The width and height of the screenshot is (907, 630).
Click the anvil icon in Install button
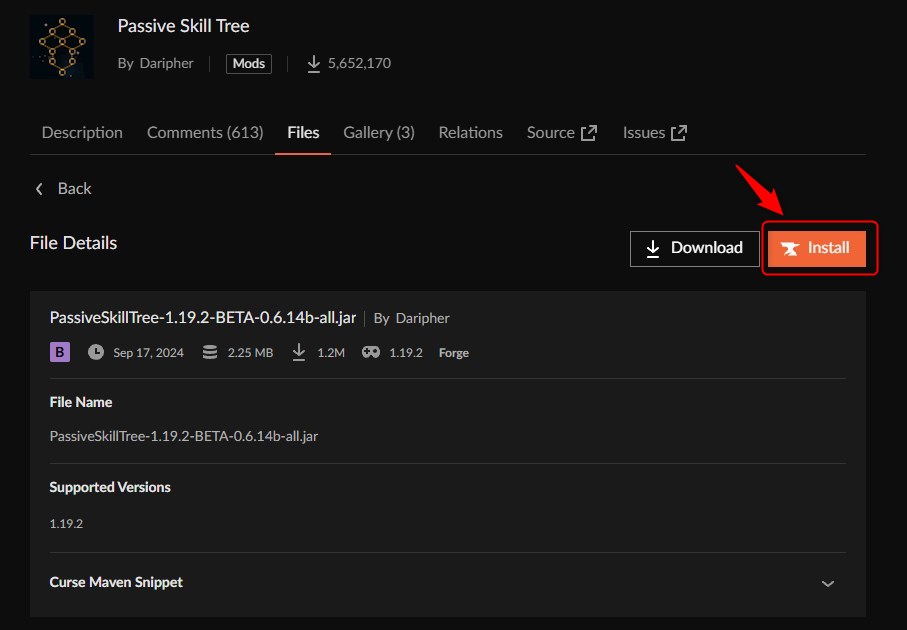(x=790, y=249)
